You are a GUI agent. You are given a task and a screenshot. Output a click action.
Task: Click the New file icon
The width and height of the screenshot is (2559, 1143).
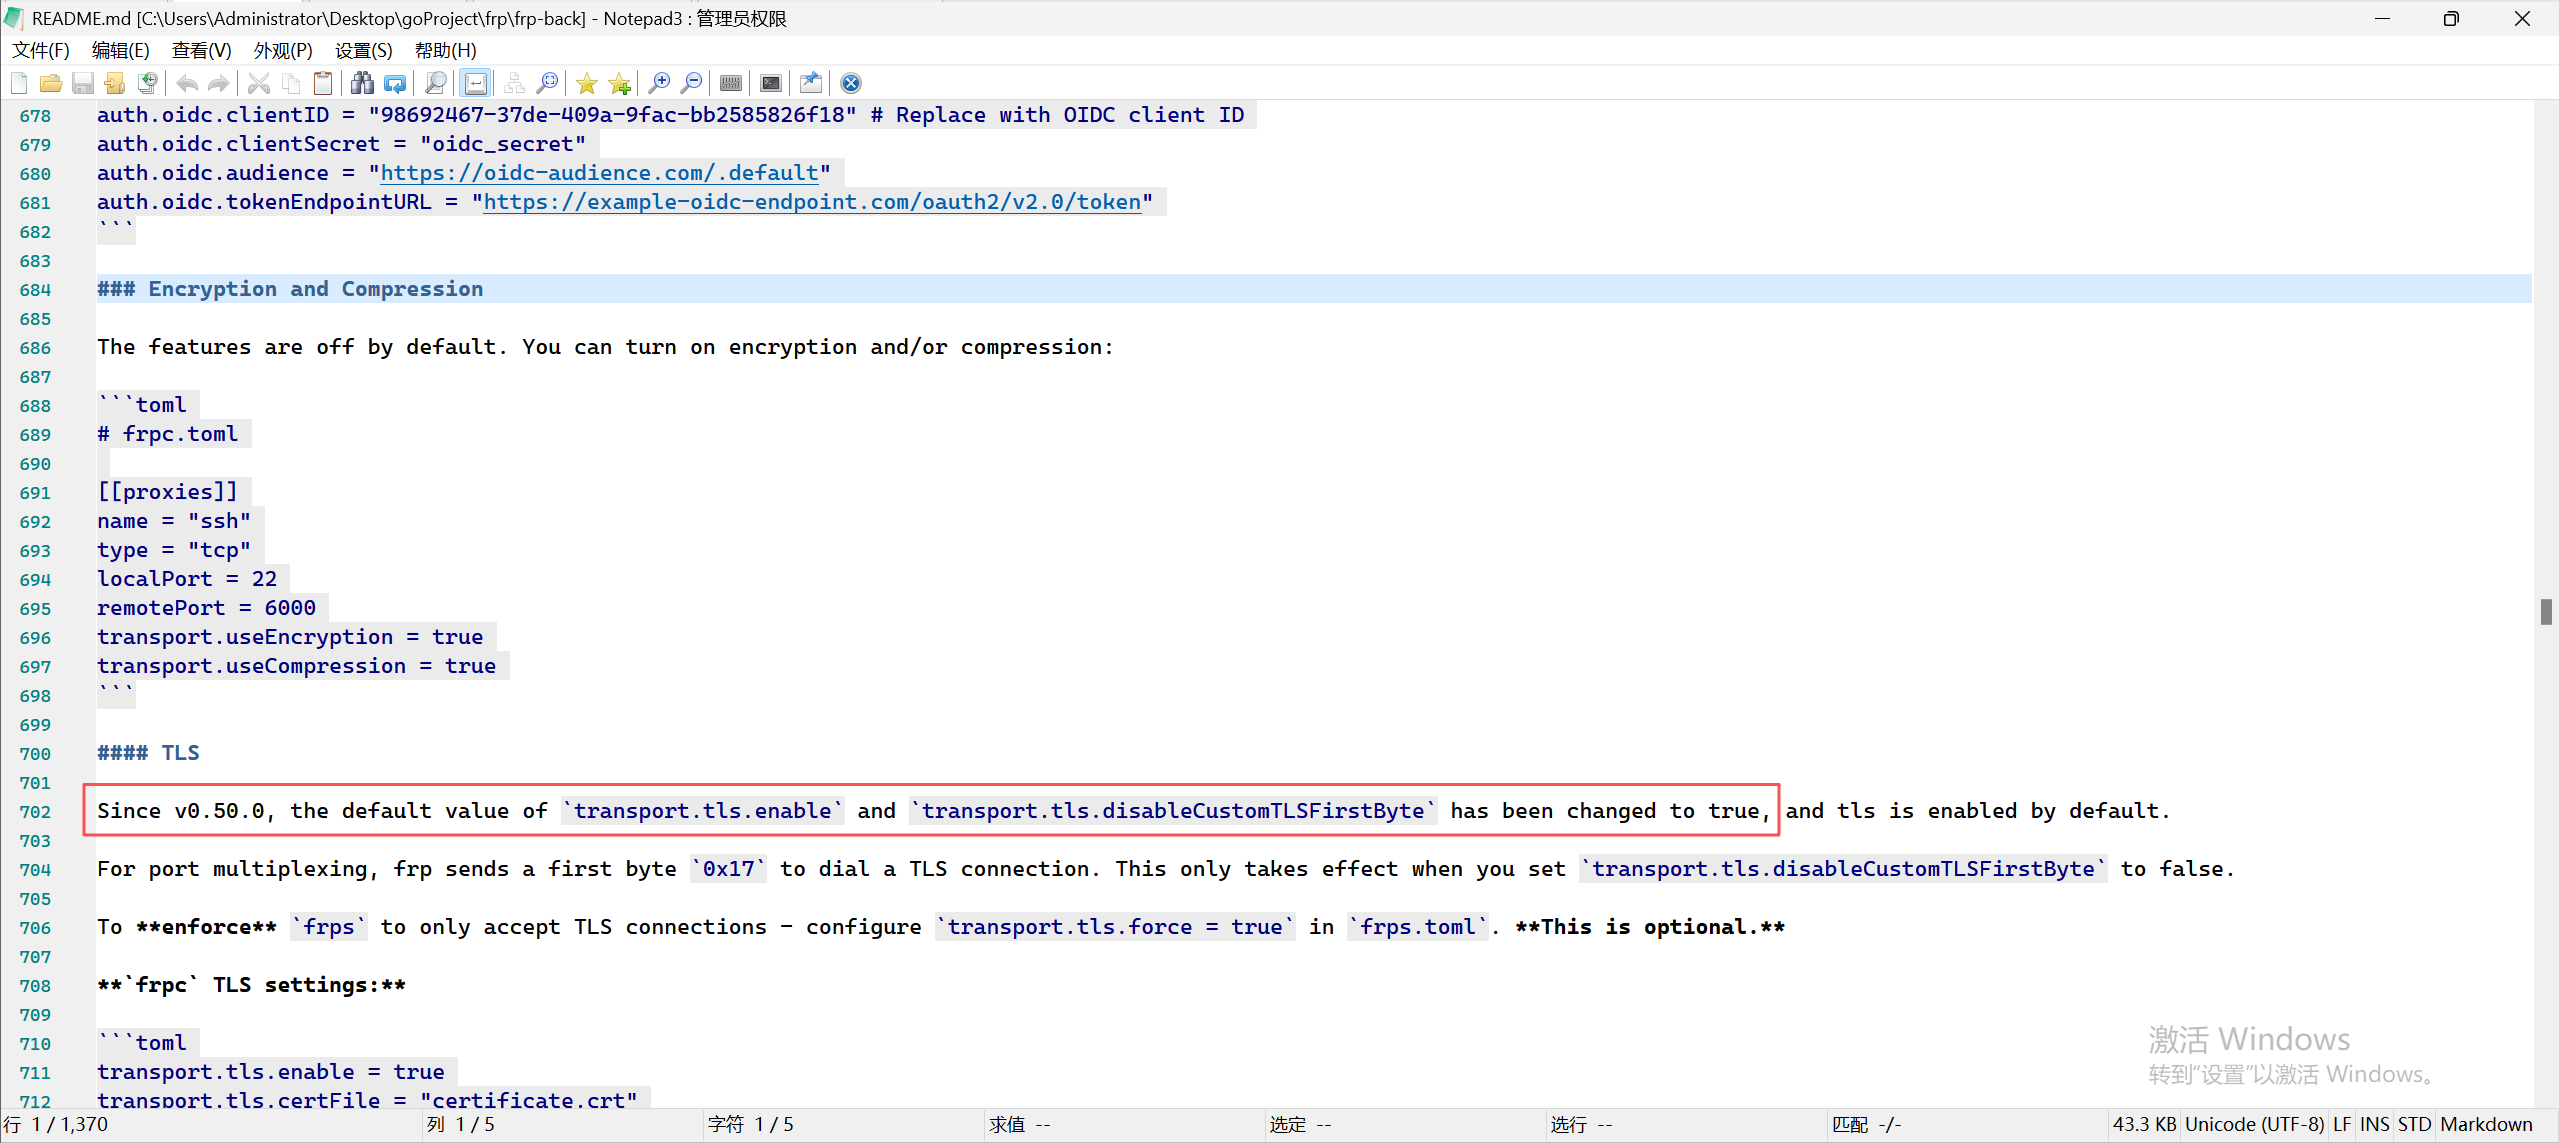[19, 83]
